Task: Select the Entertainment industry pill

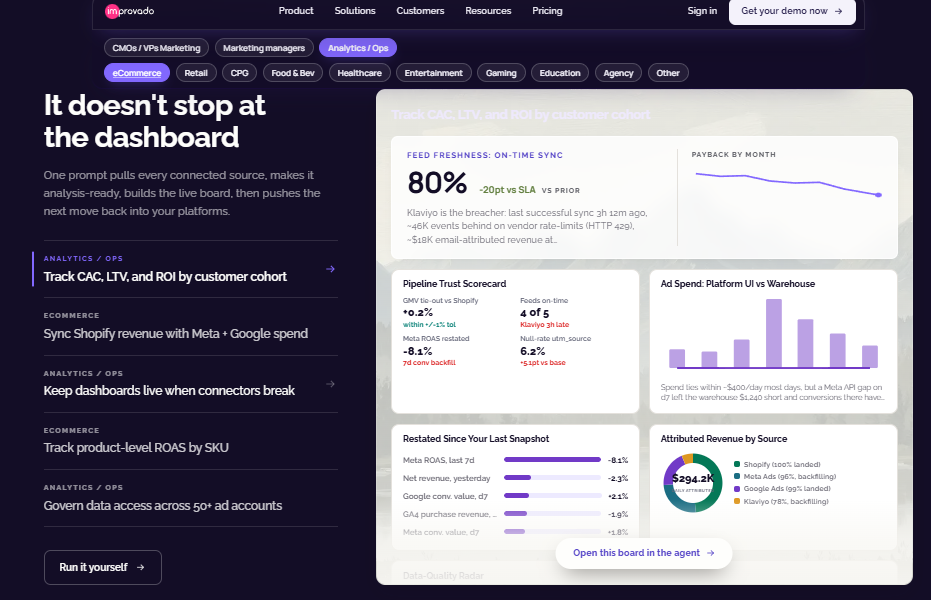Action: tap(433, 73)
